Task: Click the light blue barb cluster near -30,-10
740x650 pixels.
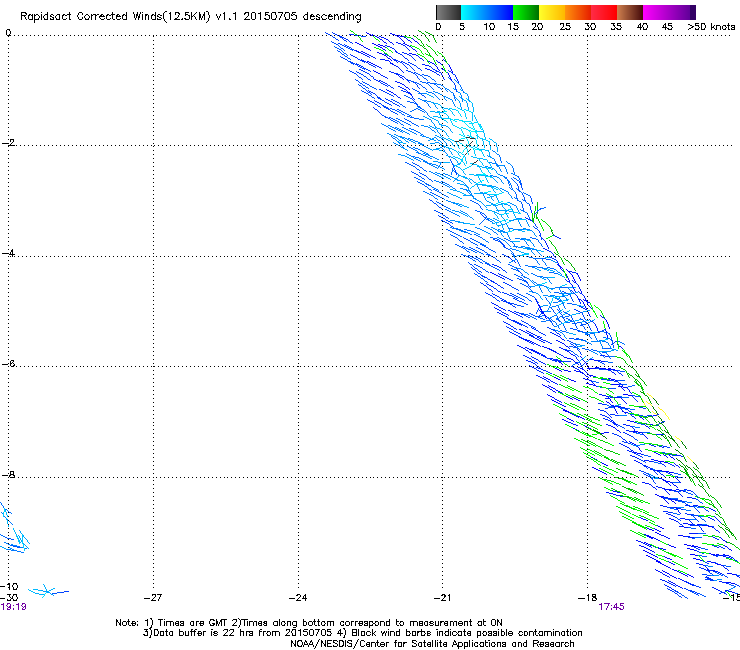Action: click(x=48, y=591)
